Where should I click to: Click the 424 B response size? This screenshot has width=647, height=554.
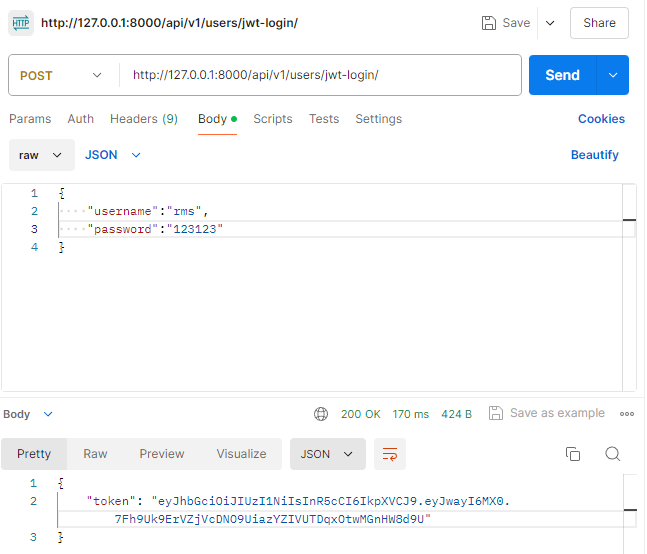pos(456,414)
